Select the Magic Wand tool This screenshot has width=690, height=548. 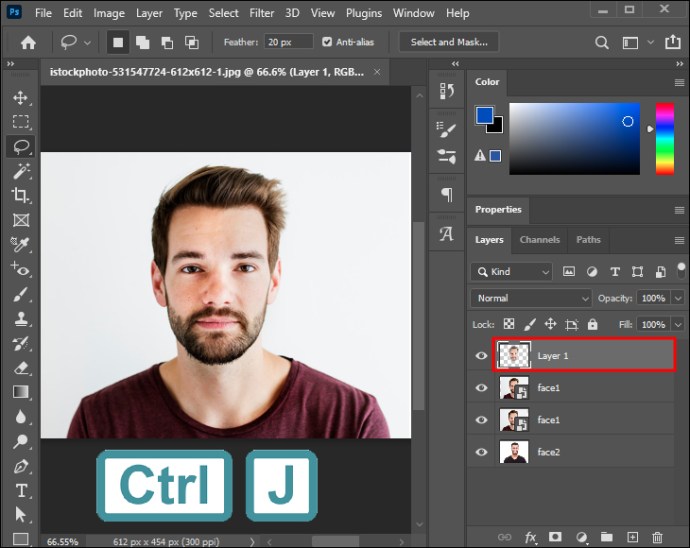(x=20, y=171)
